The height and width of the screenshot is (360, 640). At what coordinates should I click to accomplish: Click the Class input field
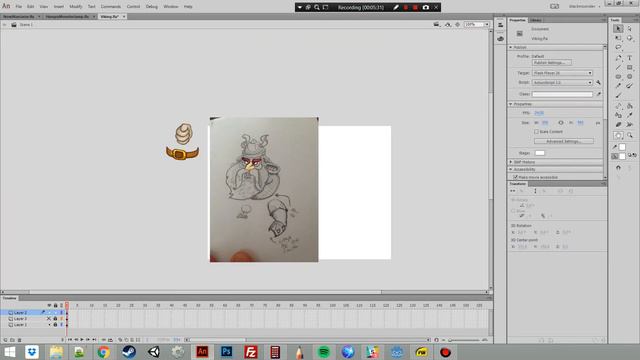click(562, 94)
